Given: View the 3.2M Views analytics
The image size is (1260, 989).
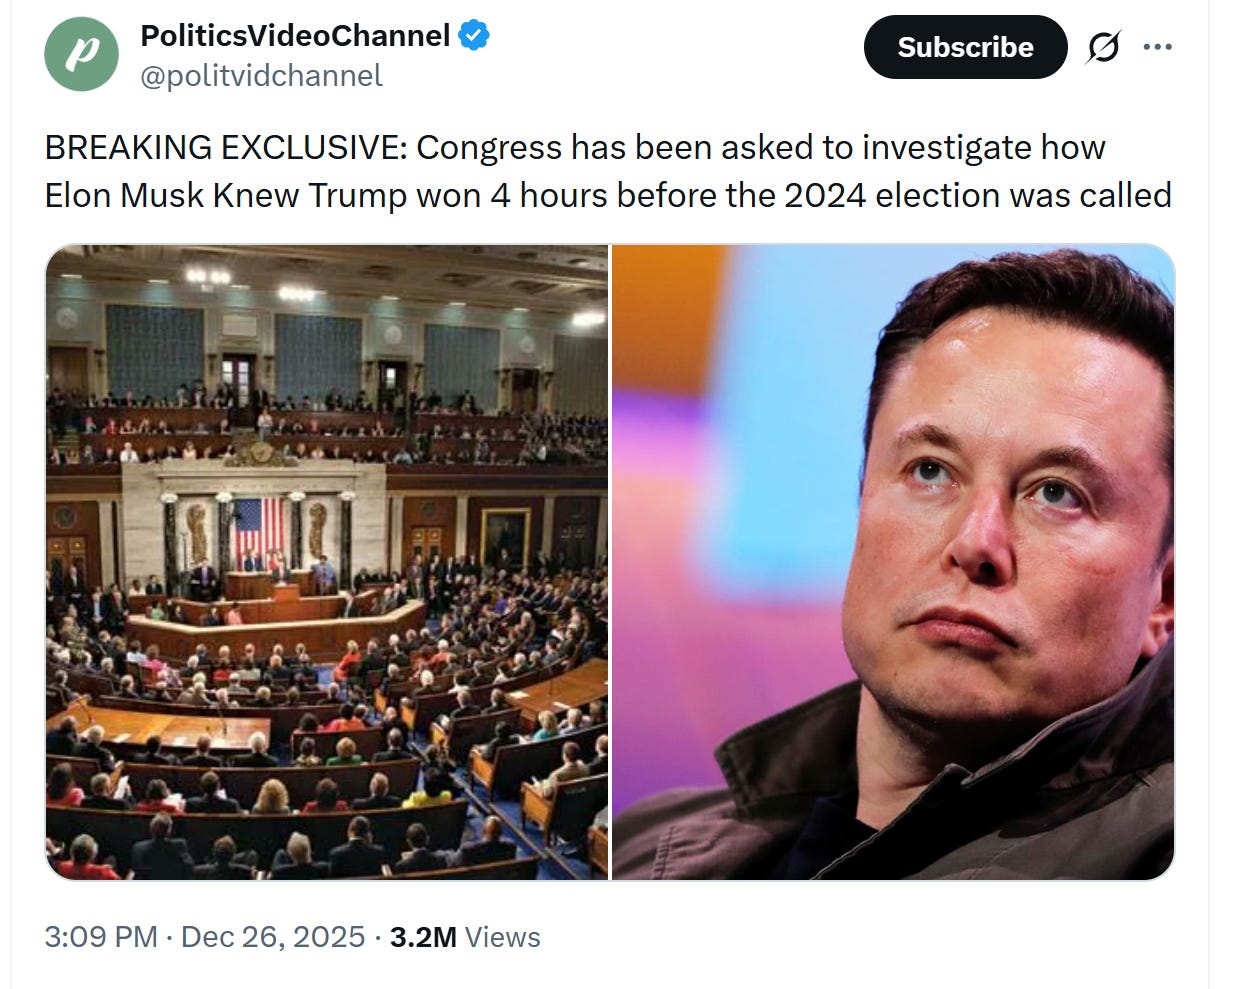Looking at the screenshot, I should pos(465,937).
